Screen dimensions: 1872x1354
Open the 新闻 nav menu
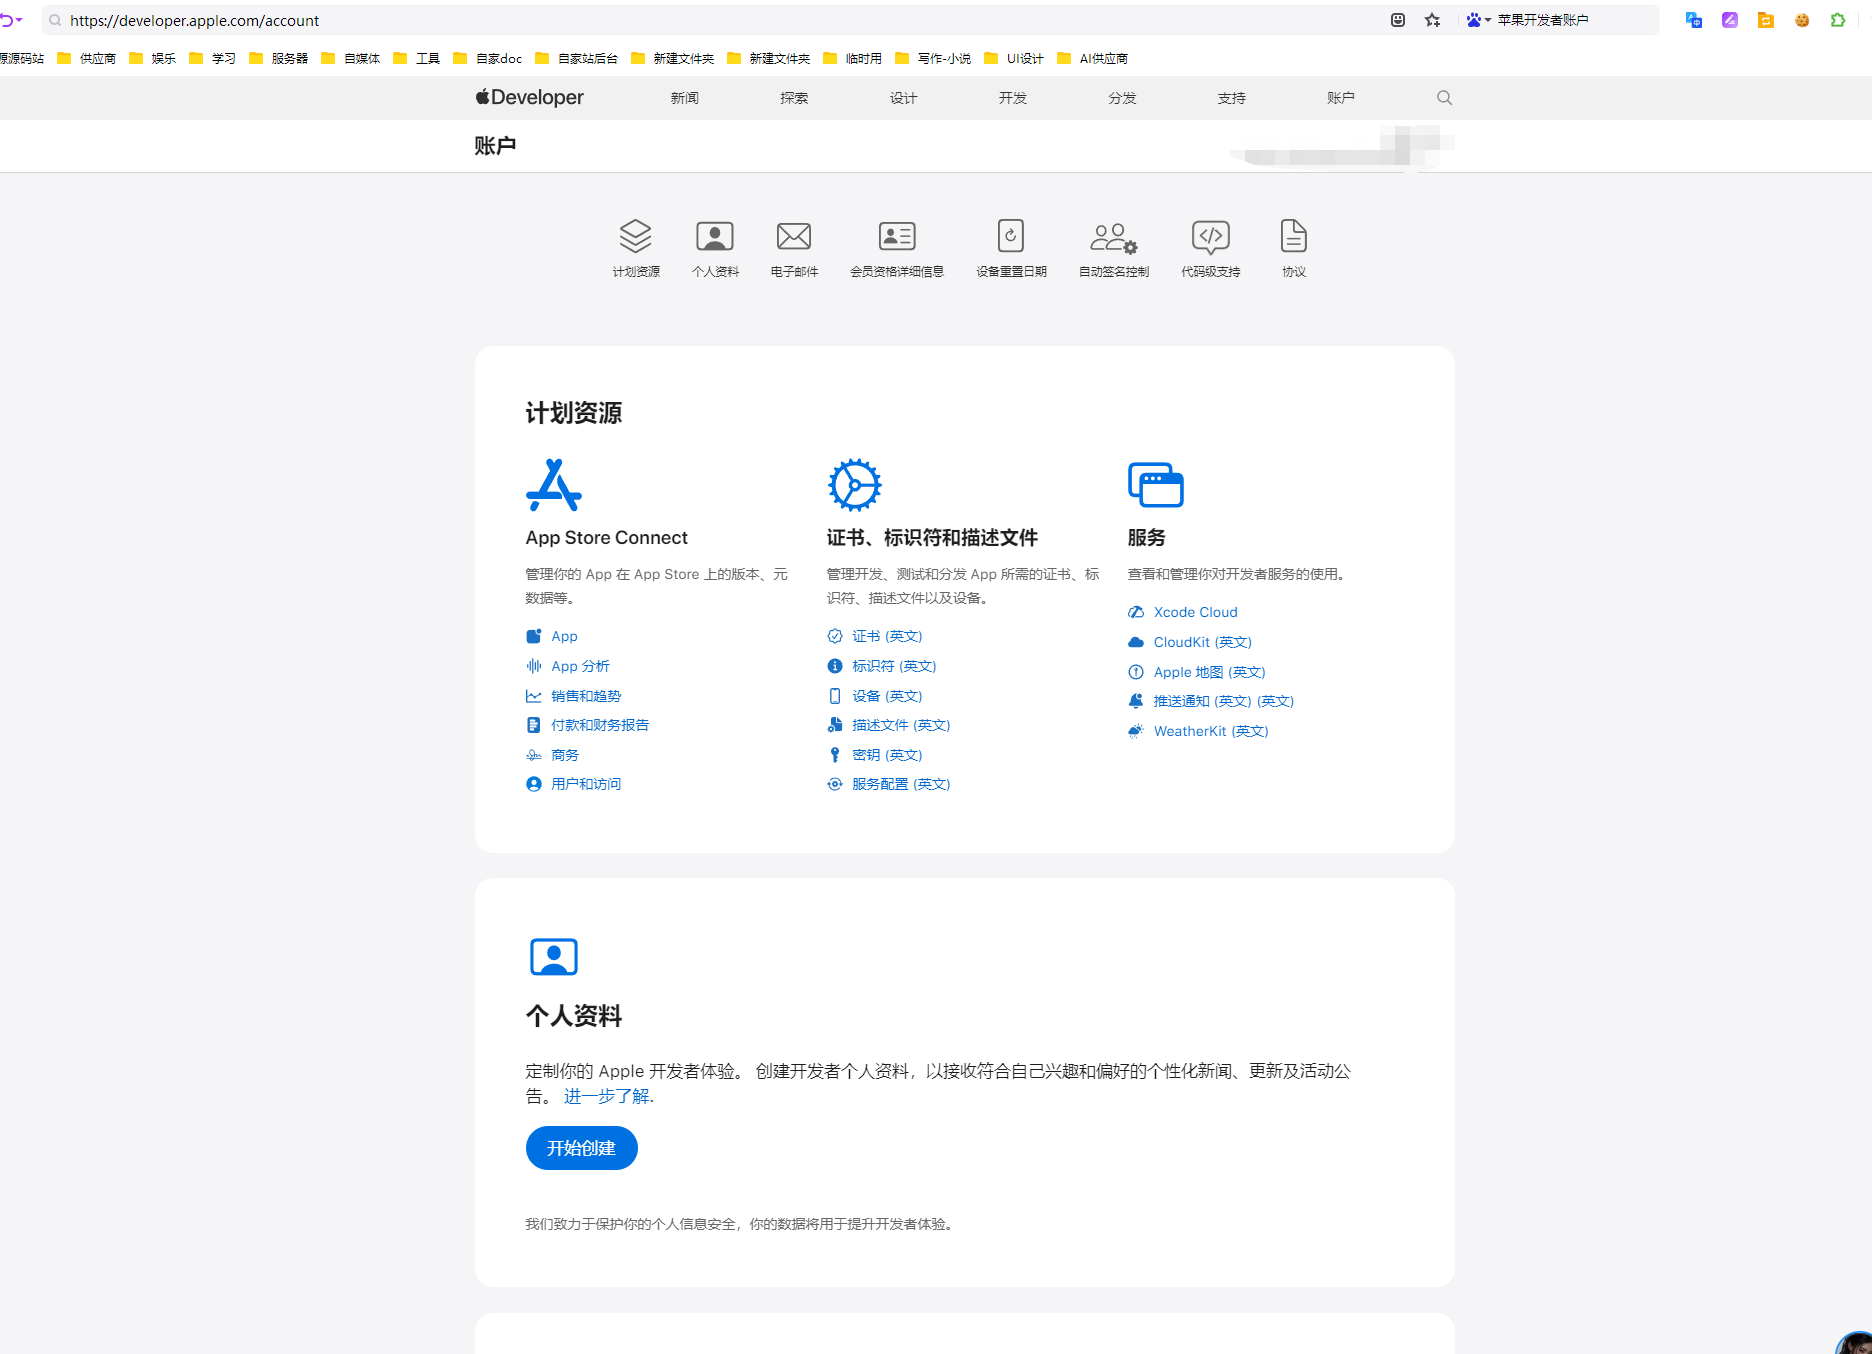685,98
